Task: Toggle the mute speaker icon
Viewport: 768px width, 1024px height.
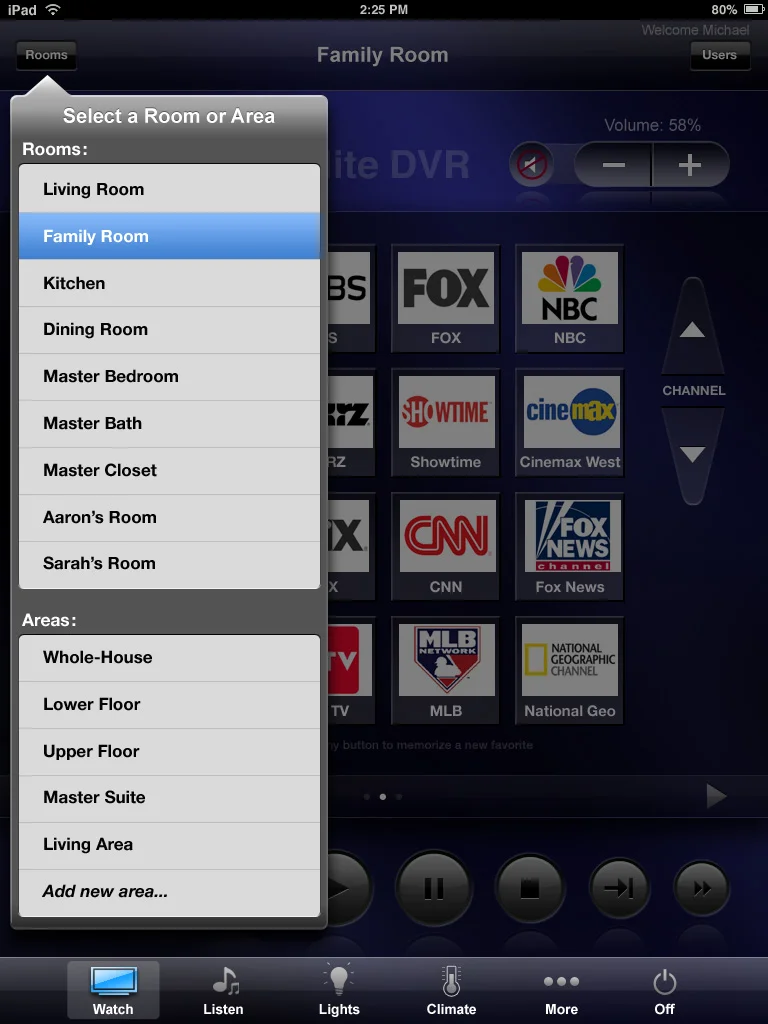Action: tap(532, 165)
